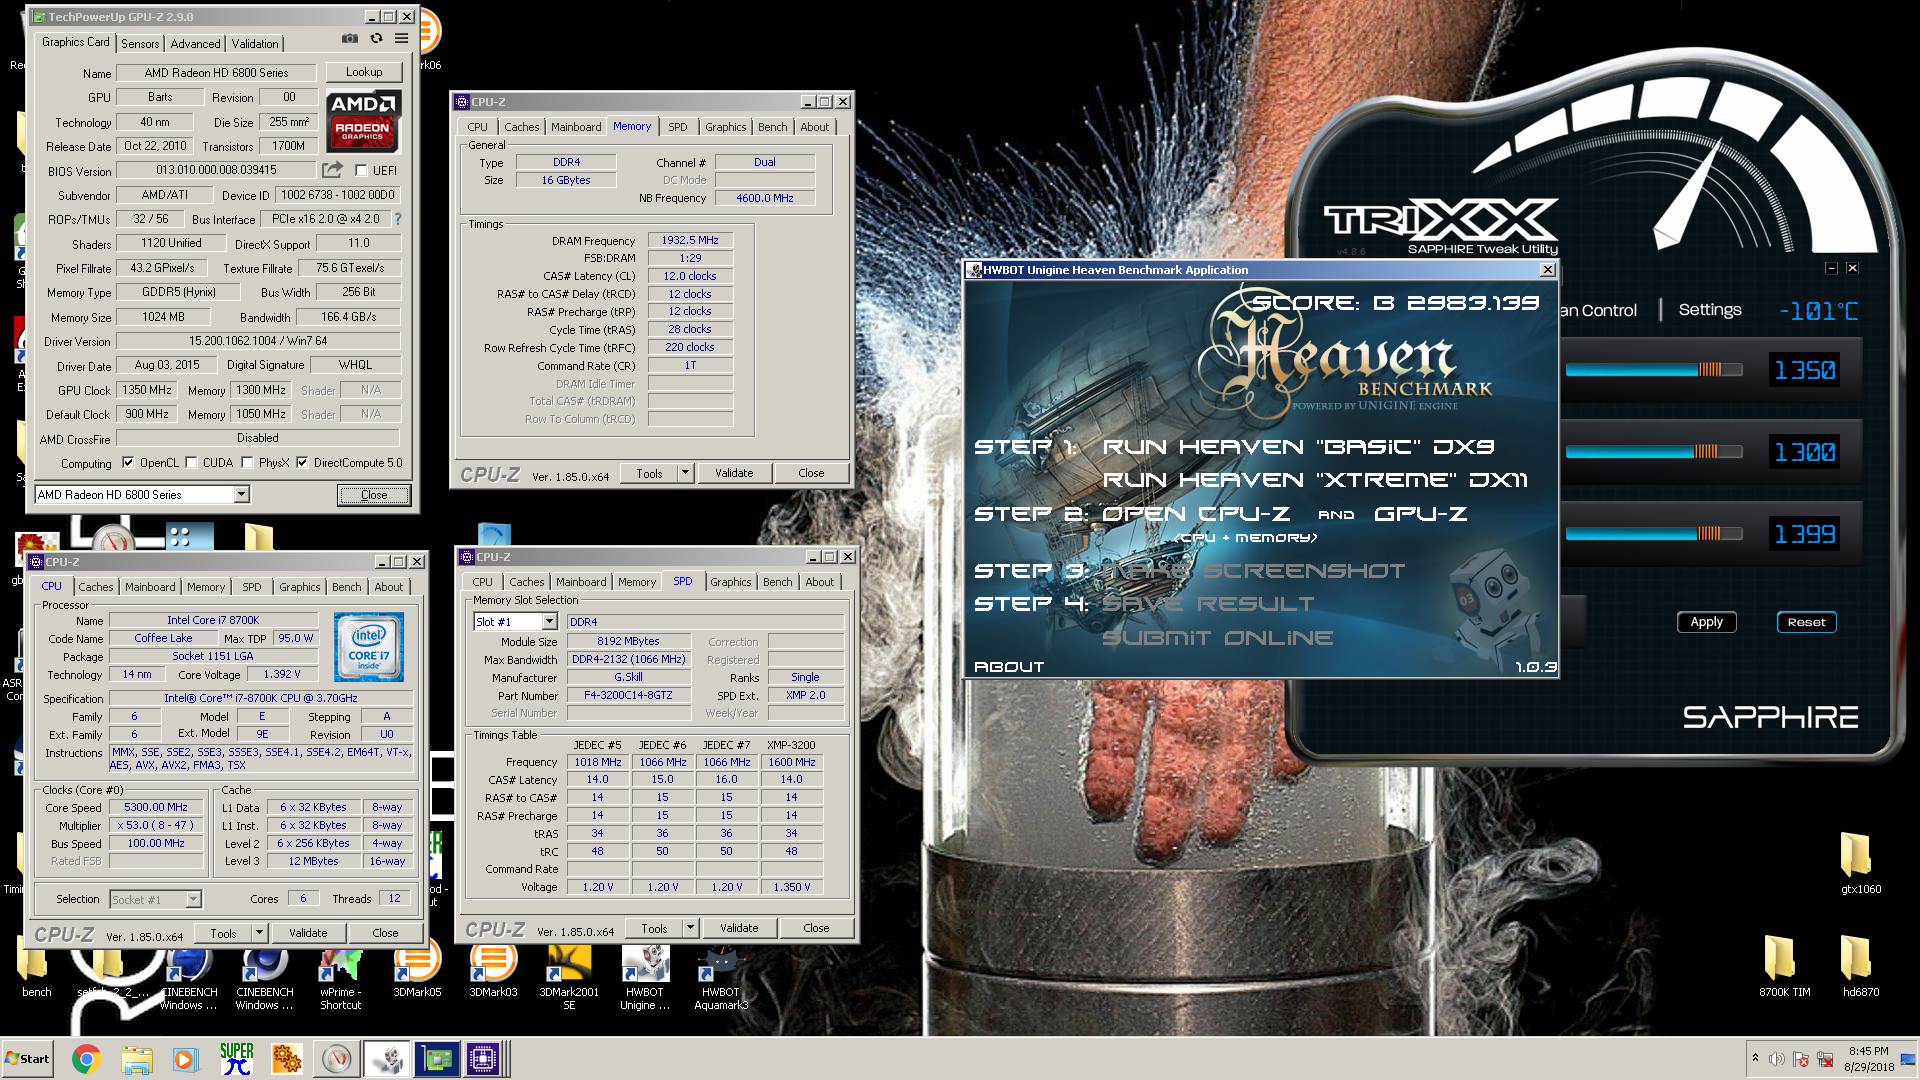Click the 1350 value field in TRIXX
Viewport: 1920px width, 1080px height.
coord(1805,371)
